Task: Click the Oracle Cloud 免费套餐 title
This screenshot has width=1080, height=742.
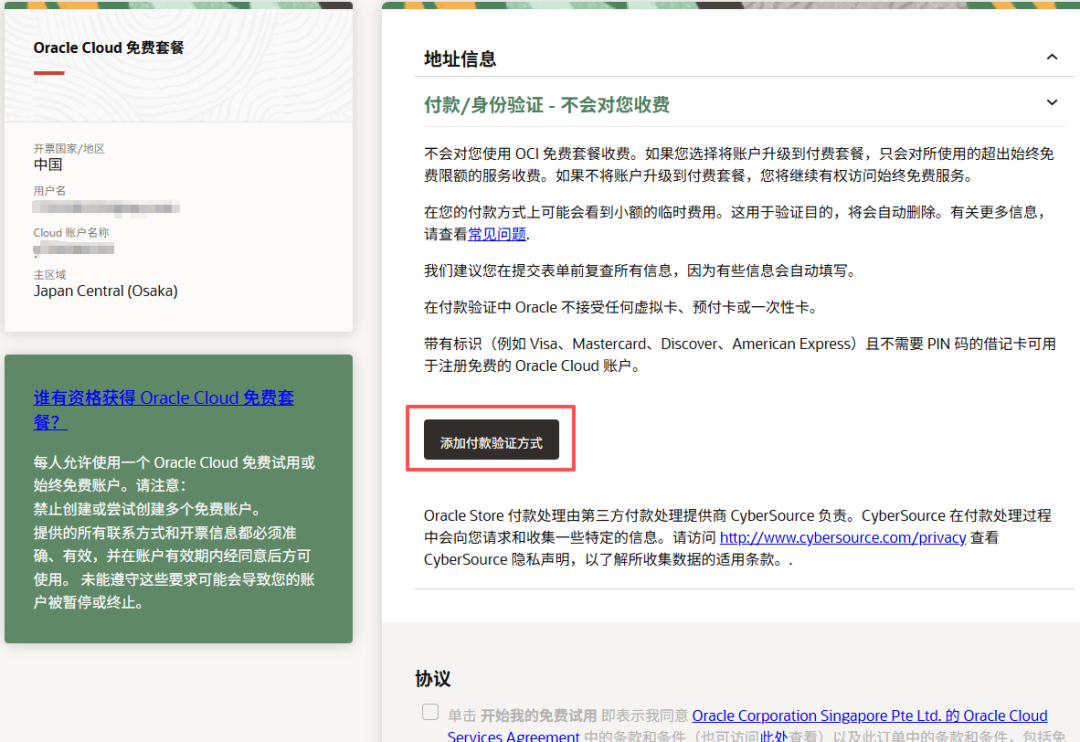Action: coord(109,48)
